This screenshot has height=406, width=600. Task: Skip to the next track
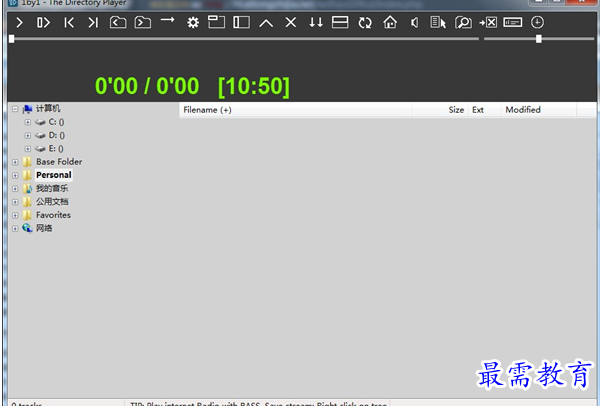[x=93, y=23]
